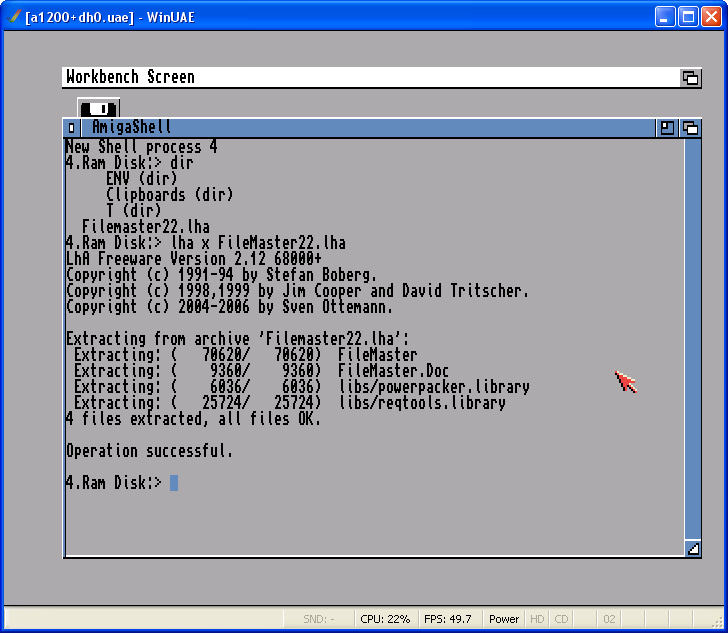Click the extracted 'FileMaster' 70620 line
This screenshot has height=633, width=728.
tap(246, 355)
